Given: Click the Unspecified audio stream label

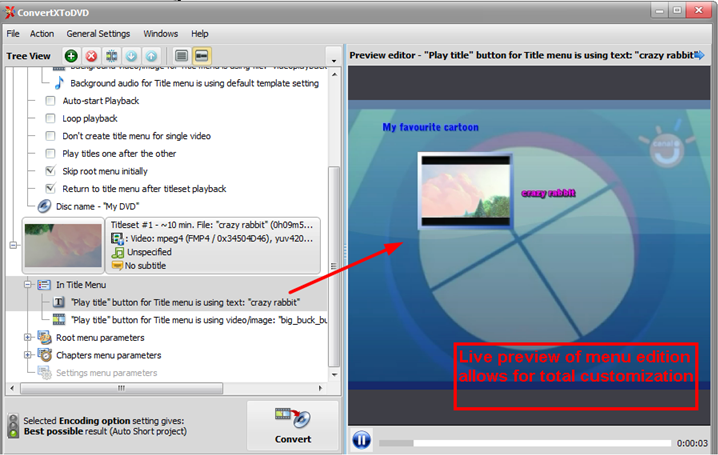Looking at the screenshot, I should 149,252.
